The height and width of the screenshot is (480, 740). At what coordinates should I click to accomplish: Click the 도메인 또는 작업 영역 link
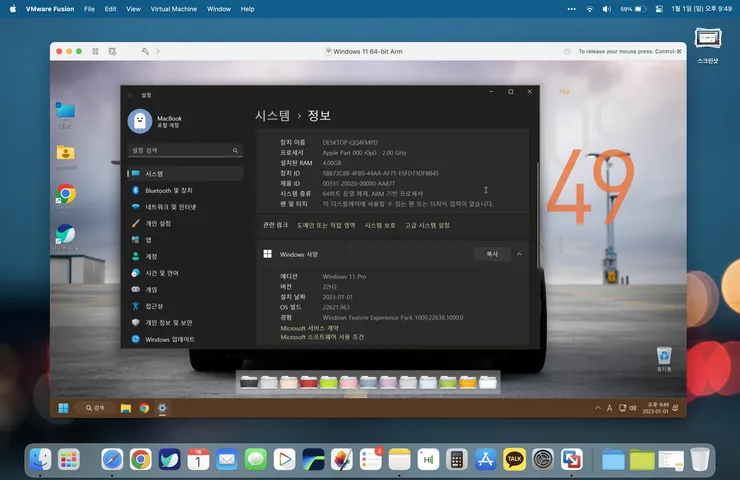tap(326, 225)
